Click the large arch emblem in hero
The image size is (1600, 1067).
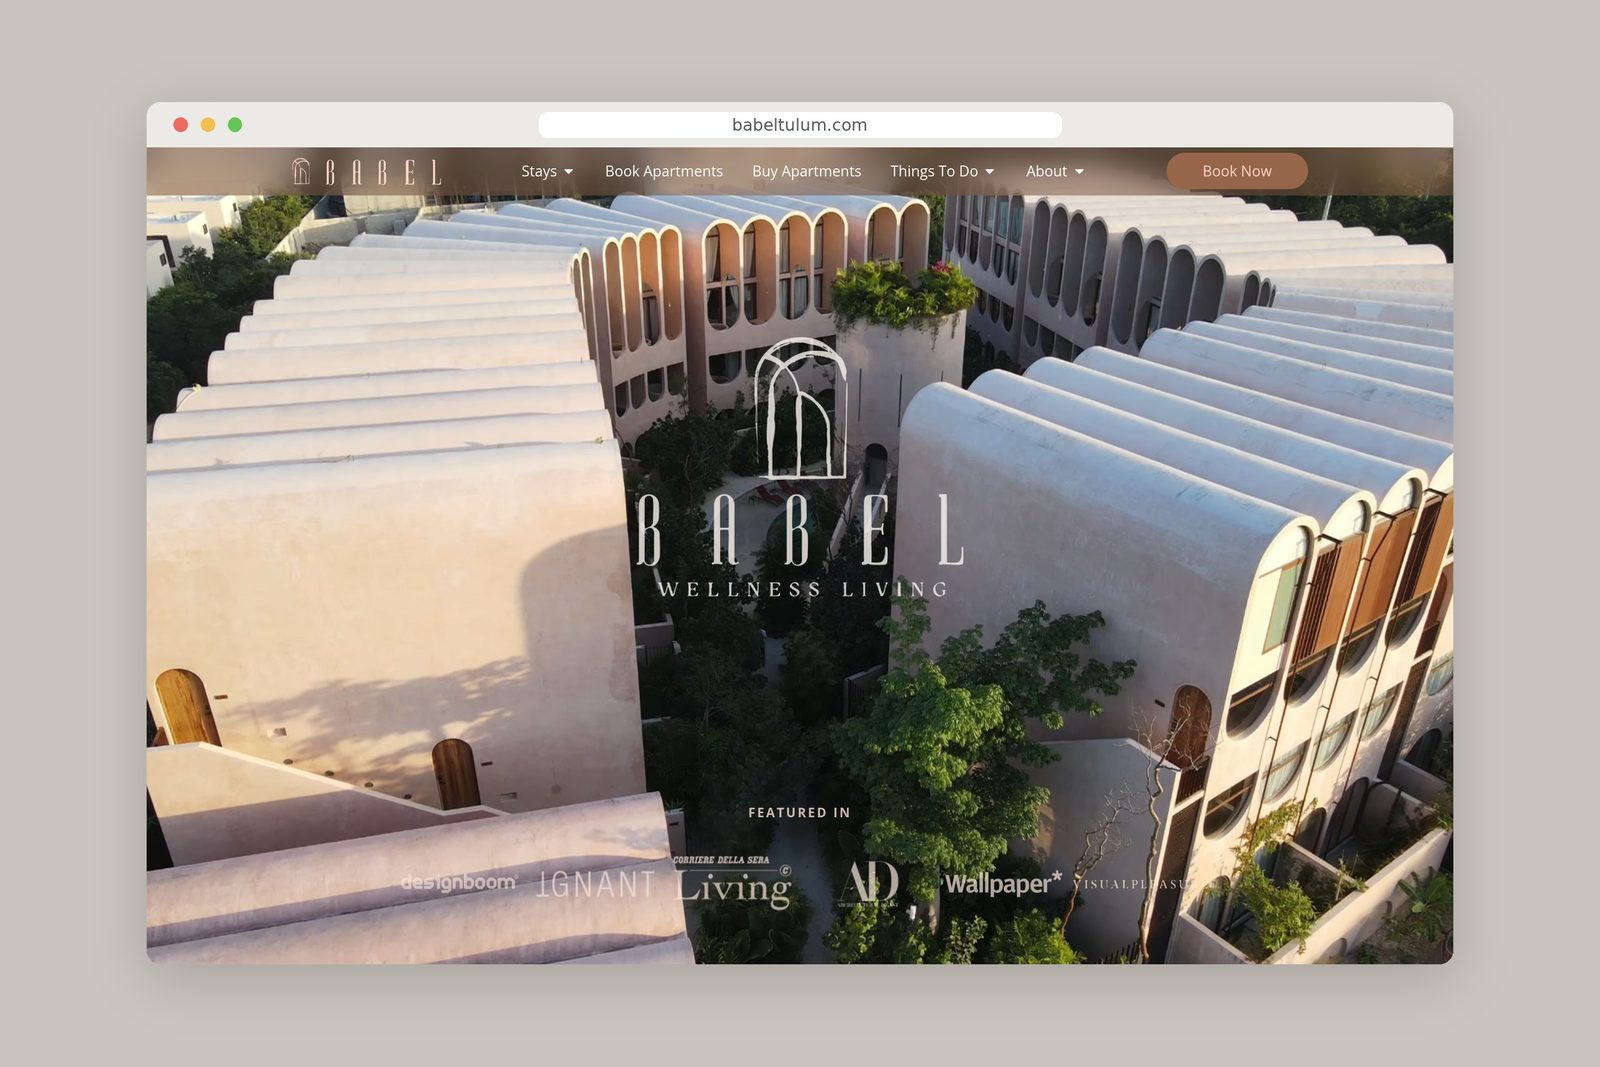800,409
